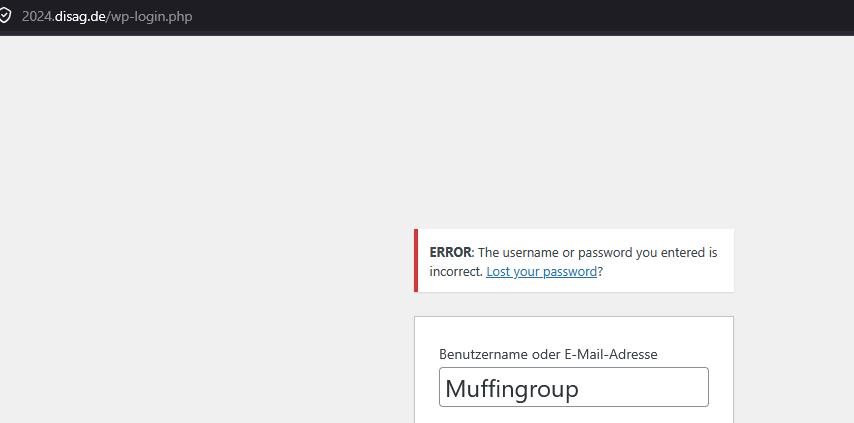Screen dimensions: 854x423
Task: Click the word 'incorrect' in the error message
Action: [456, 271]
